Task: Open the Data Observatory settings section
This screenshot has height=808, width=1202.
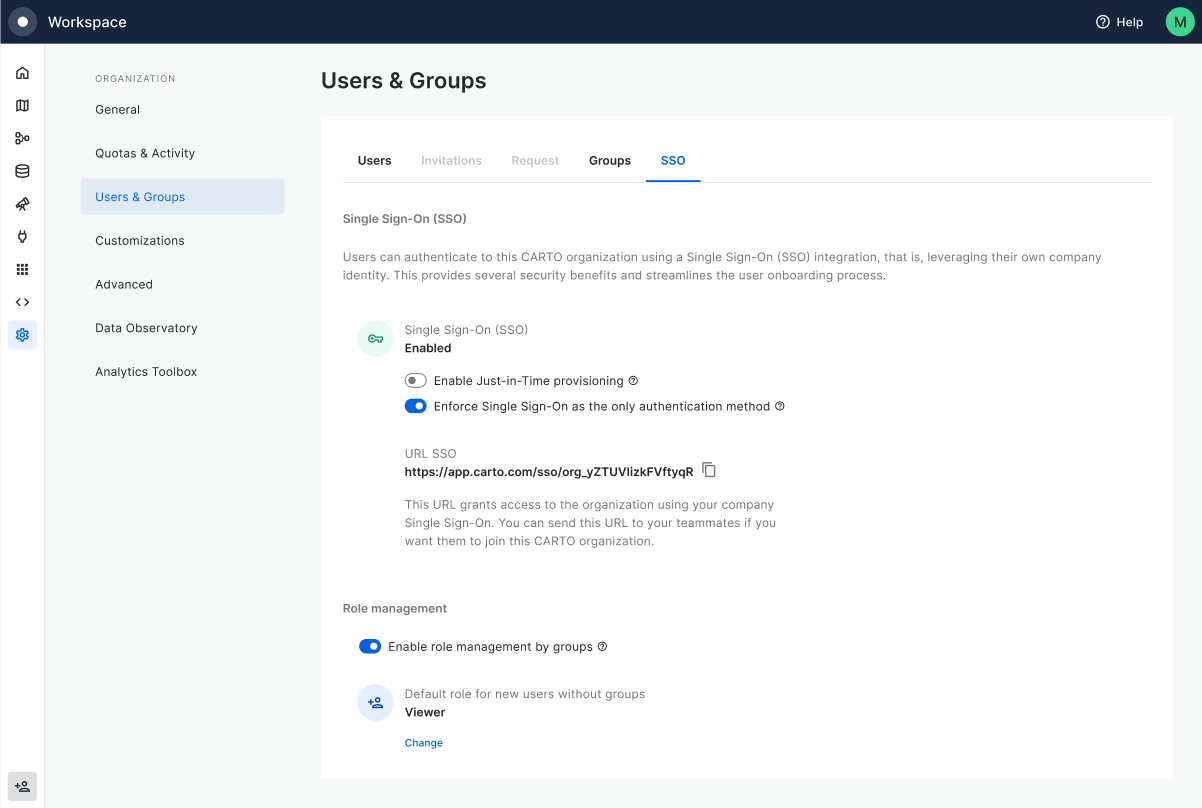Action: click(x=146, y=328)
